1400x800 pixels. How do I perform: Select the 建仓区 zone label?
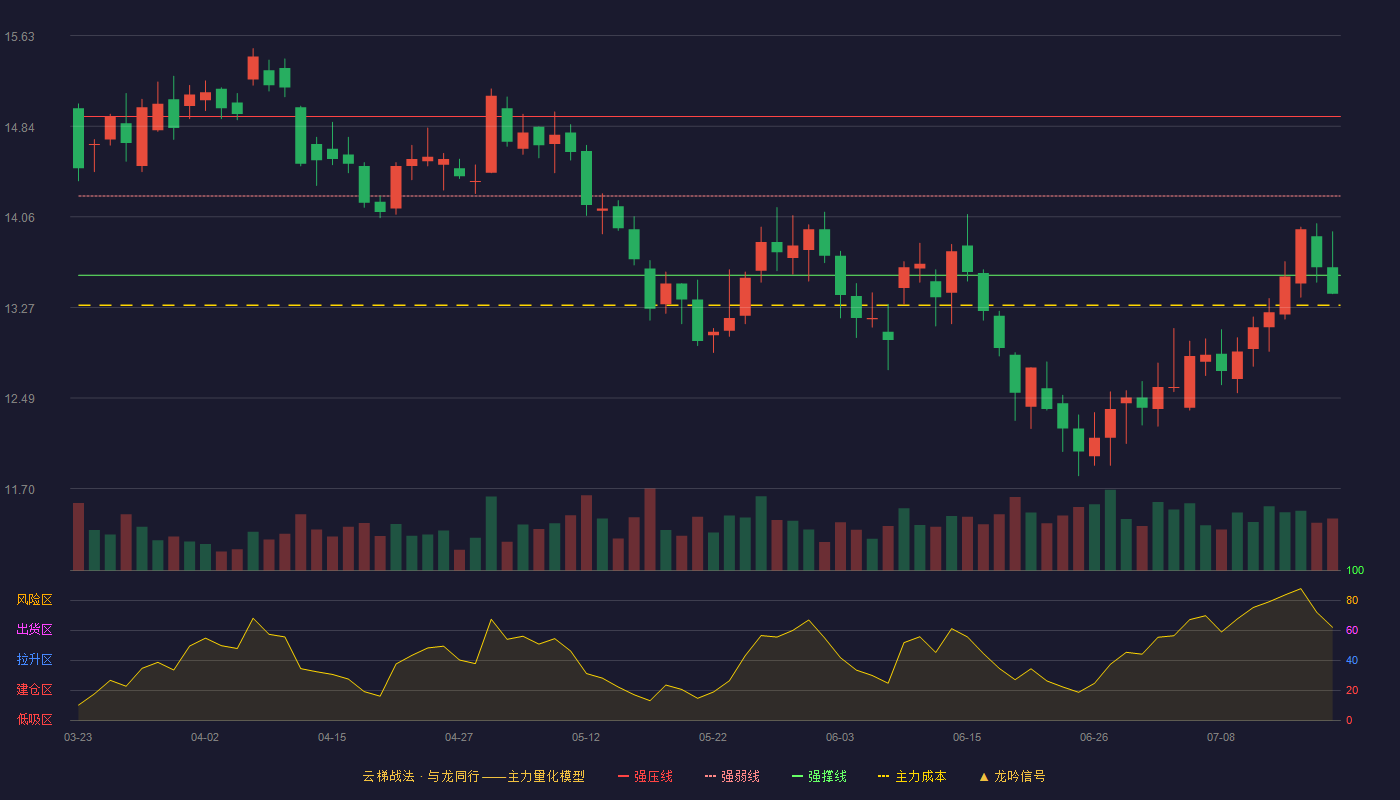coord(34,690)
